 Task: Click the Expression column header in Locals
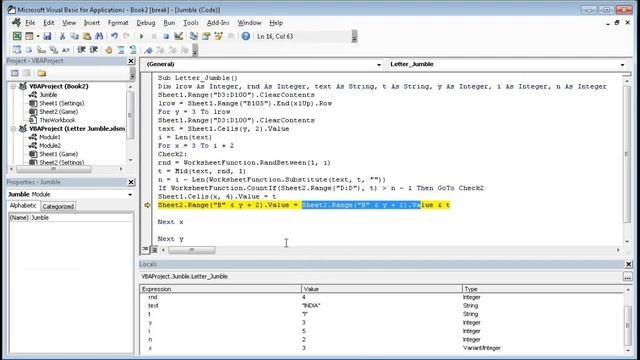(220, 289)
